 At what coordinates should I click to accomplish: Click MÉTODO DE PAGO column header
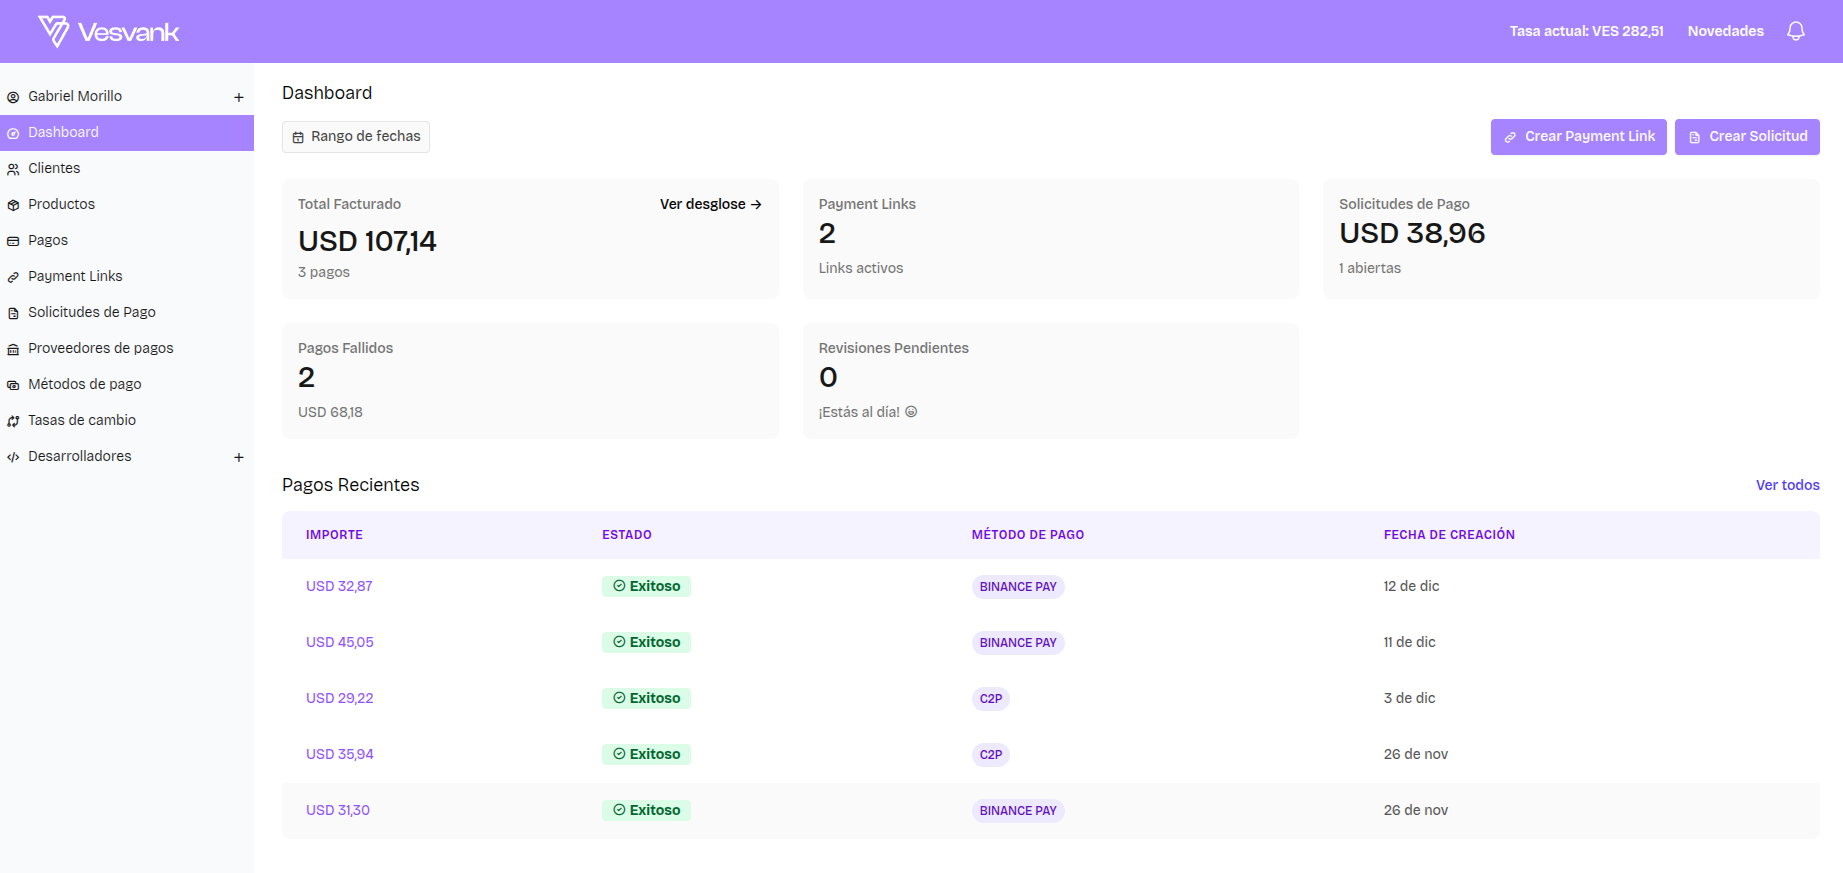click(x=1028, y=535)
